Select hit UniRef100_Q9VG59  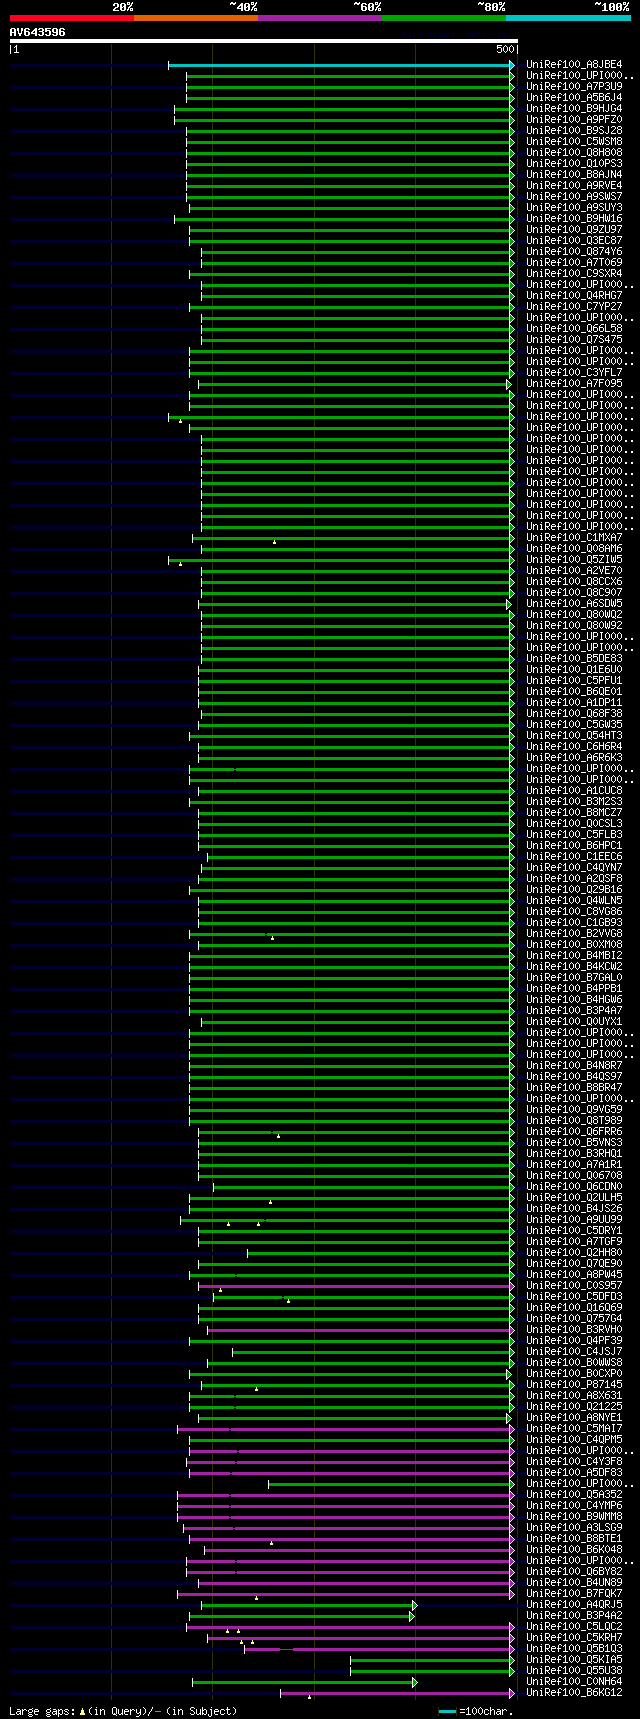574,1110
